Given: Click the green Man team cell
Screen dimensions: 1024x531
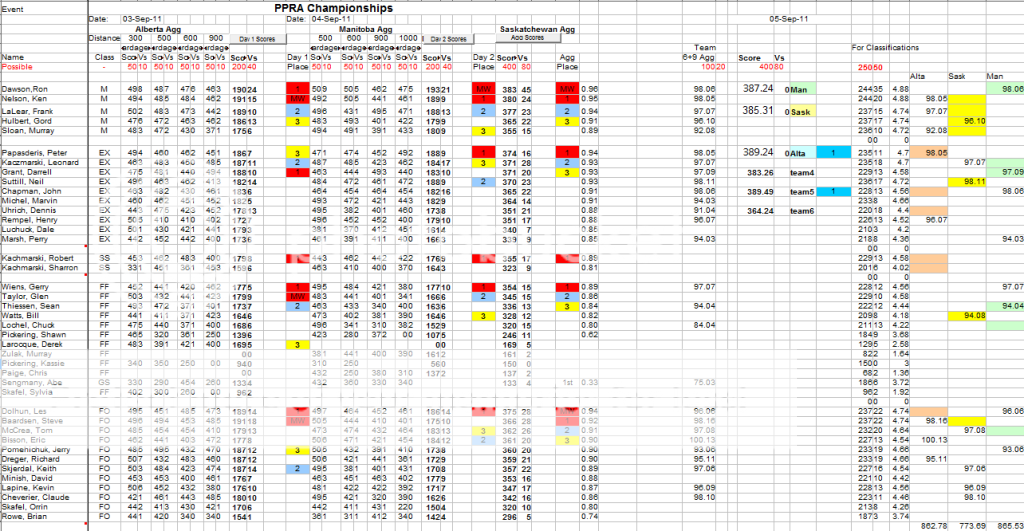Looking at the screenshot, I should tap(811, 89).
